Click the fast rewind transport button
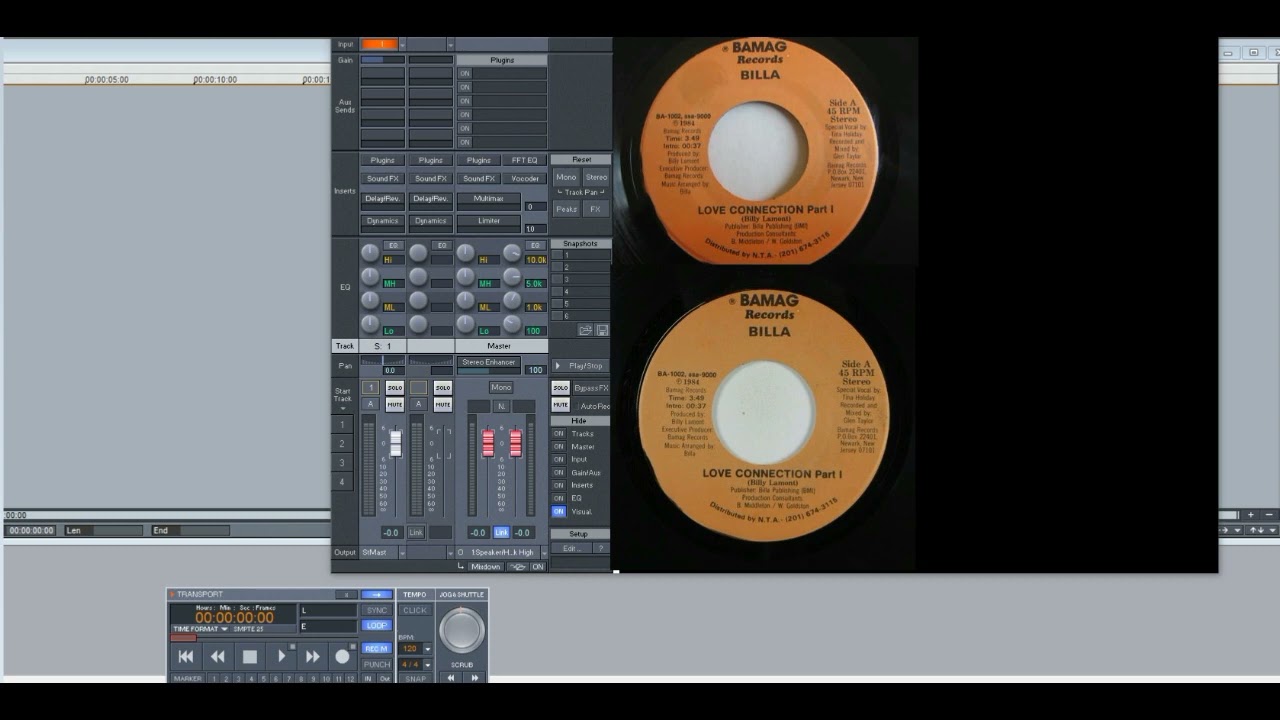The width and height of the screenshot is (1280, 720). (x=218, y=657)
